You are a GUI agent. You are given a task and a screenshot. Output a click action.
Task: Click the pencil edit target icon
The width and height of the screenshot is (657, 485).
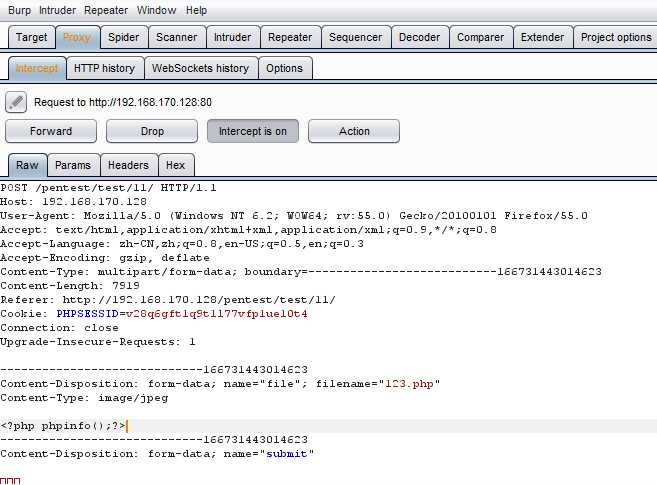point(16,102)
